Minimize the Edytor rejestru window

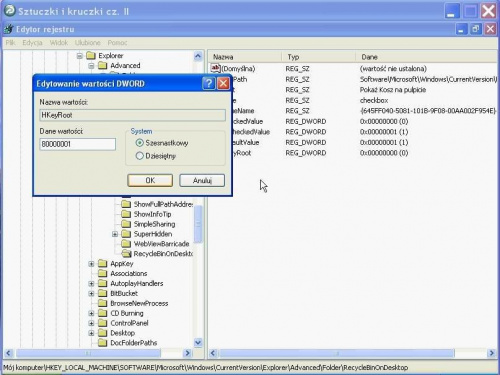tap(461, 29)
